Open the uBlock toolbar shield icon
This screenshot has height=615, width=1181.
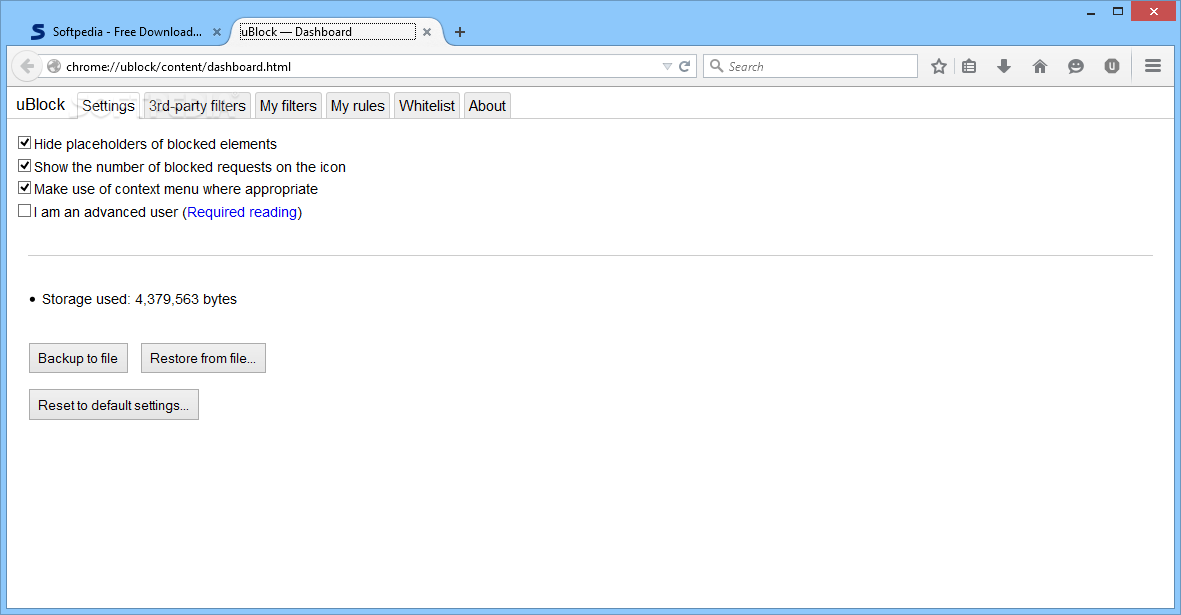click(x=1112, y=66)
